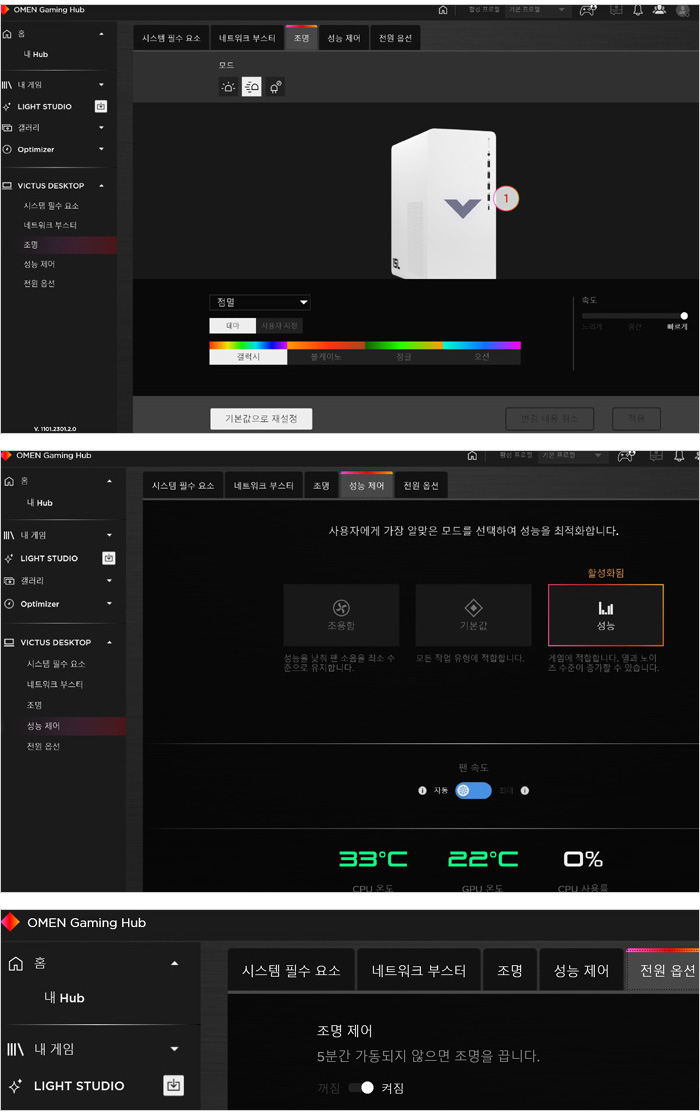This screenshot has width=700, height=1114.
Task: Click LIGHT STUDIO download icon in middle screenshot sidebar
Action: 109,558
